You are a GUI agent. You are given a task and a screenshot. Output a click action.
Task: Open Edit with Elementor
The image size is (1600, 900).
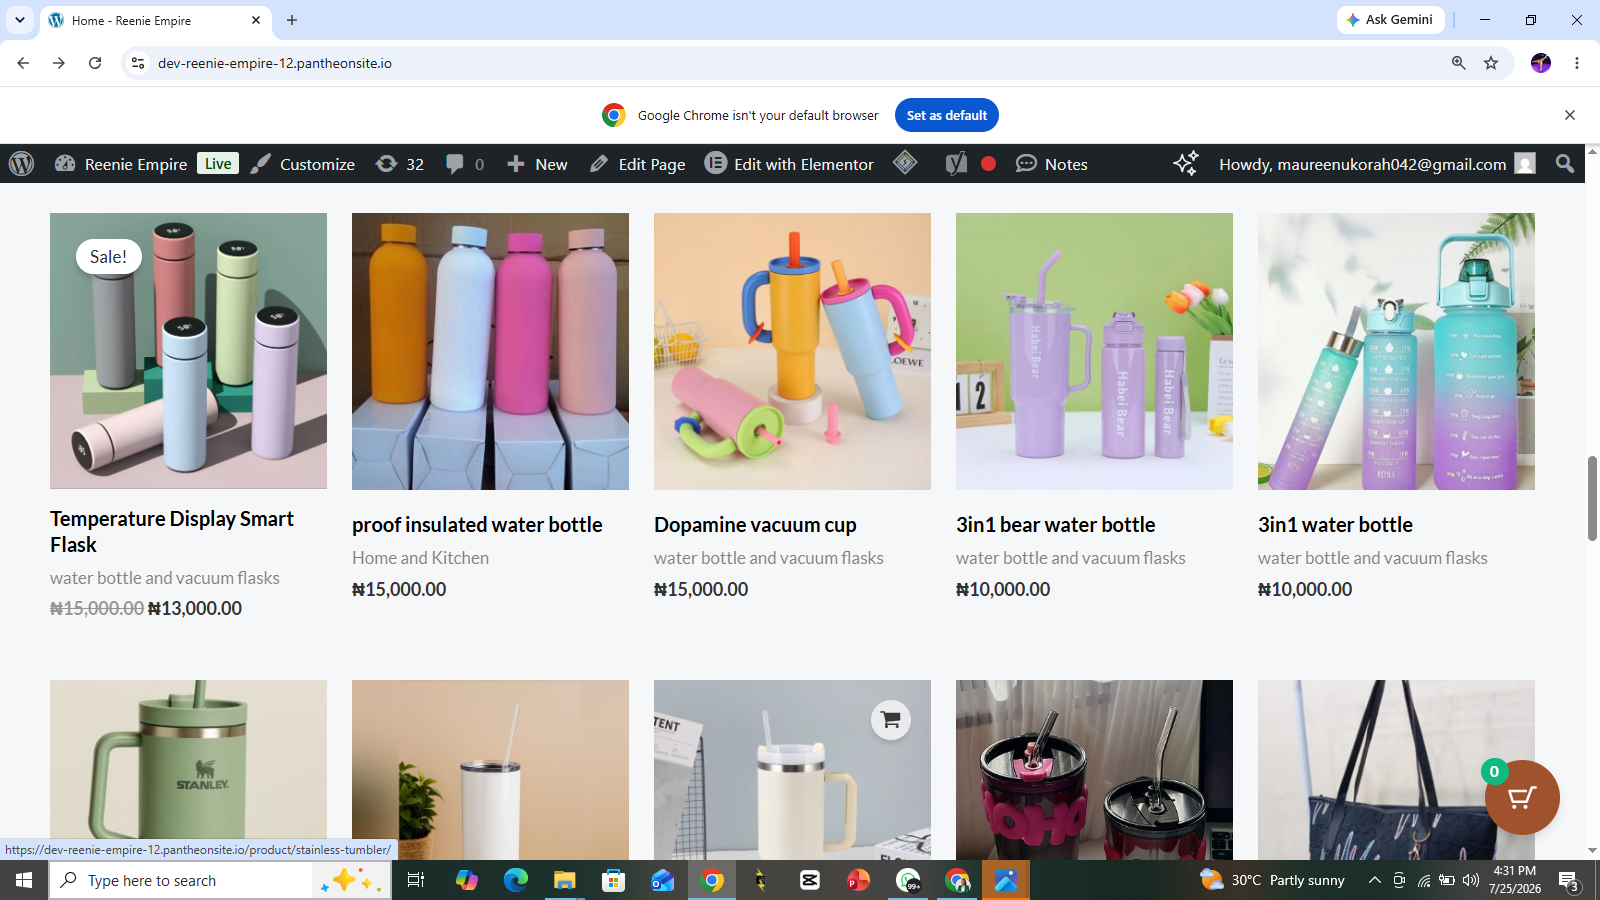(x=789, y=164)
